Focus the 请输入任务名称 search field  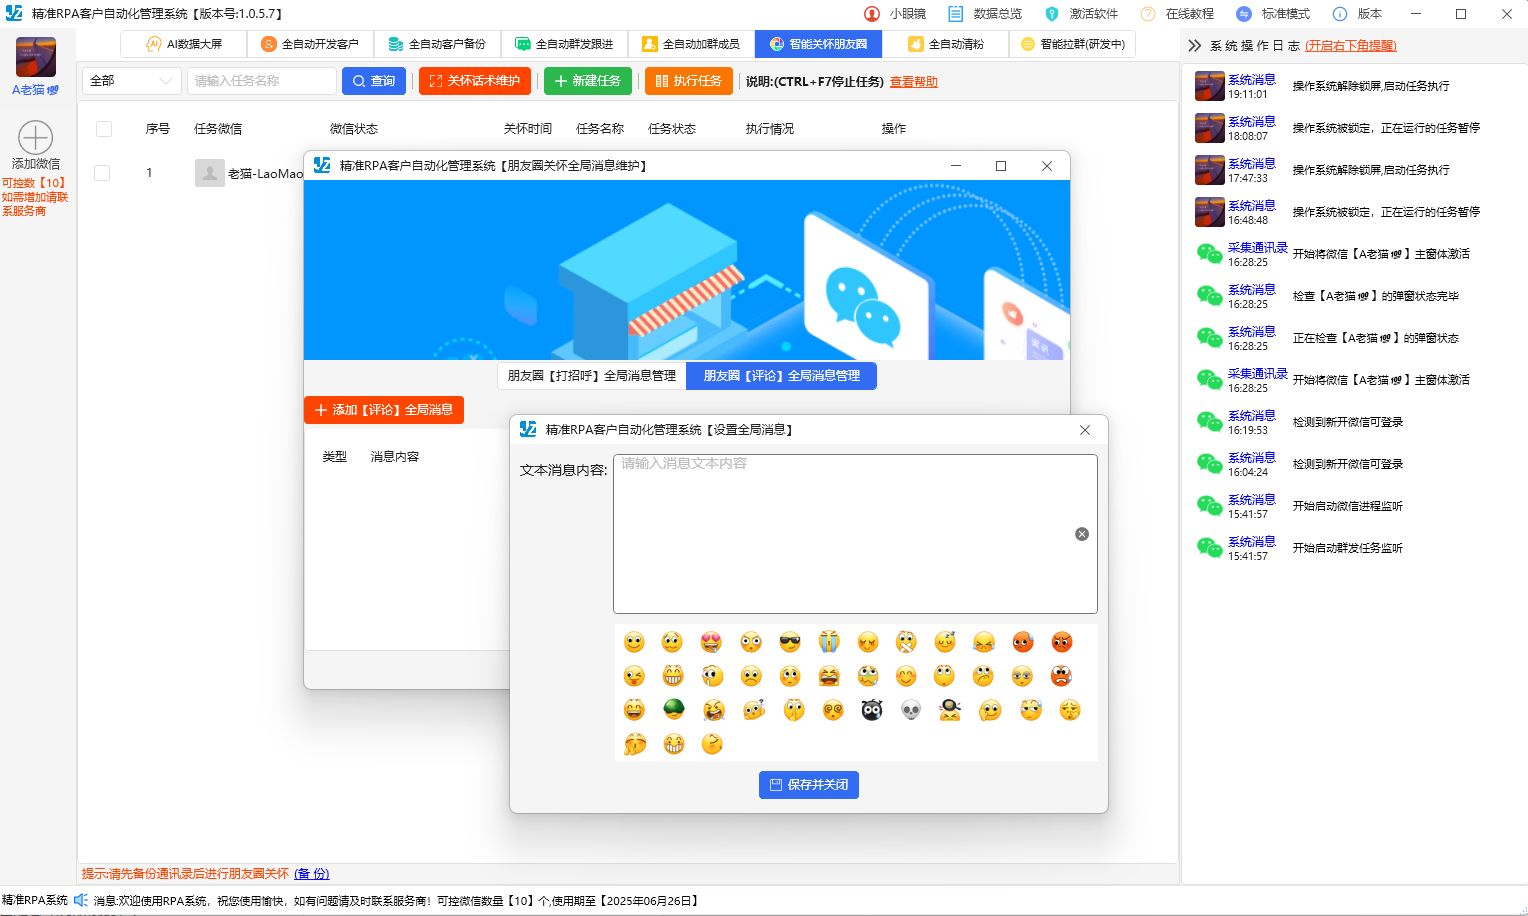(262, 81)
